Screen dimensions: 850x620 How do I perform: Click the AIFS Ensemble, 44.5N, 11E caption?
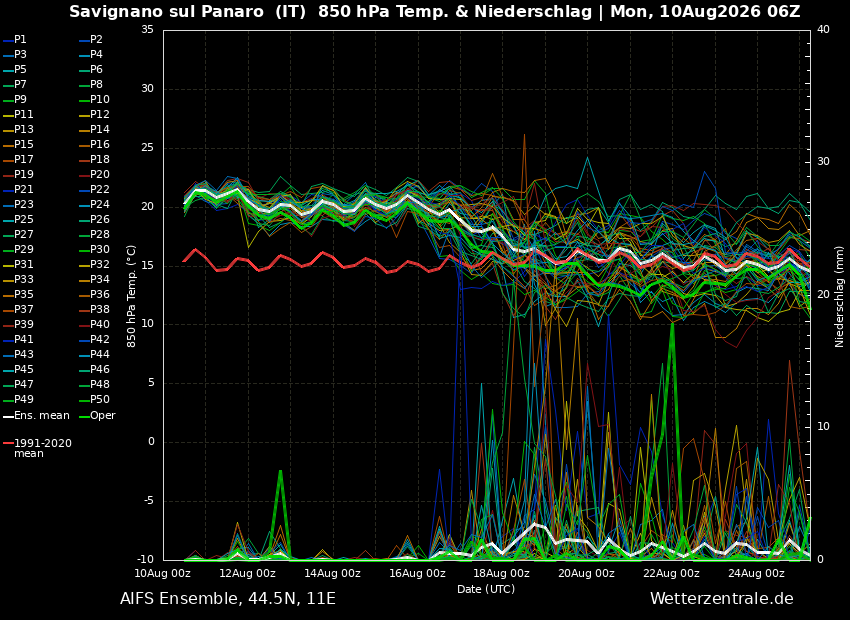tap(228, 599)
